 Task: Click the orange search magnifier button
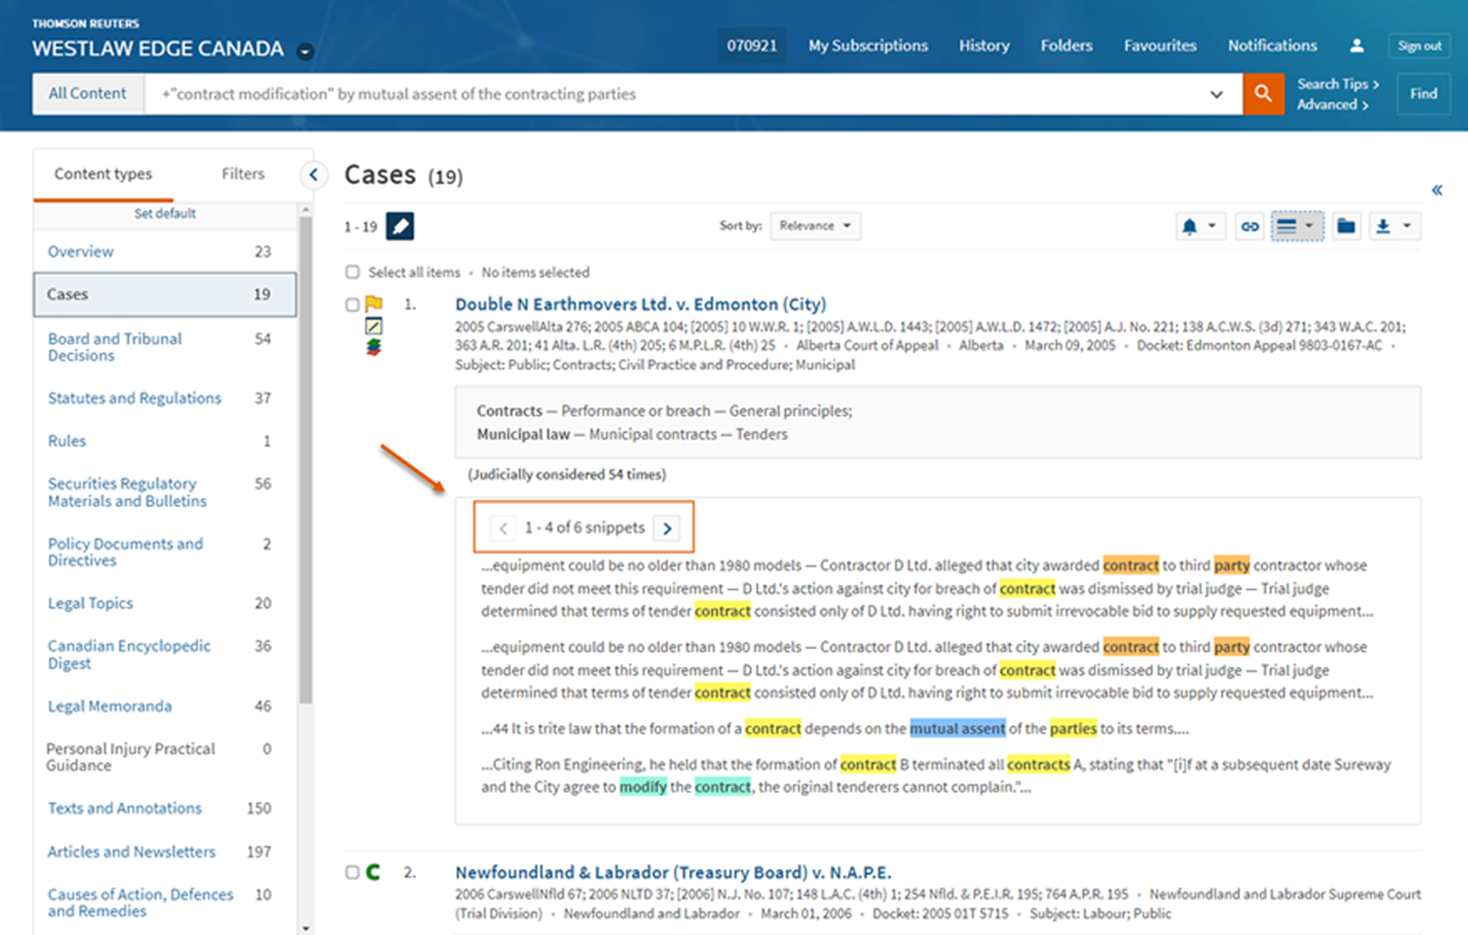1263,93
